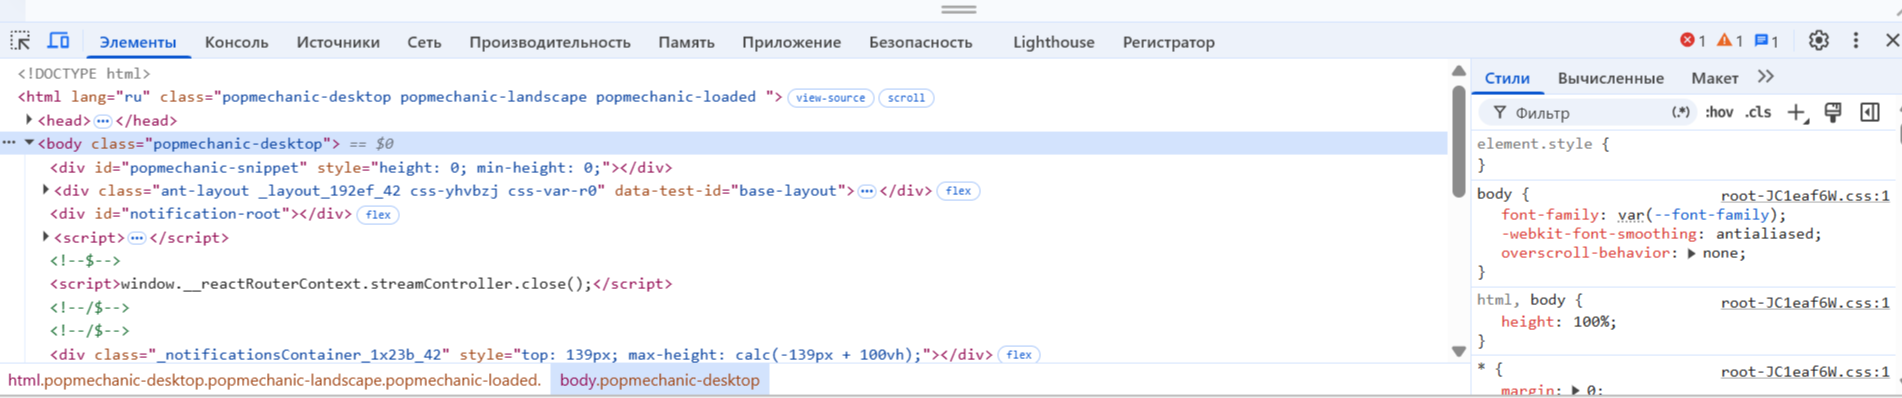This screenshot has width=1902, height=398.
Task: Activate the inspect element picker icon
Action: coord(20,41)
